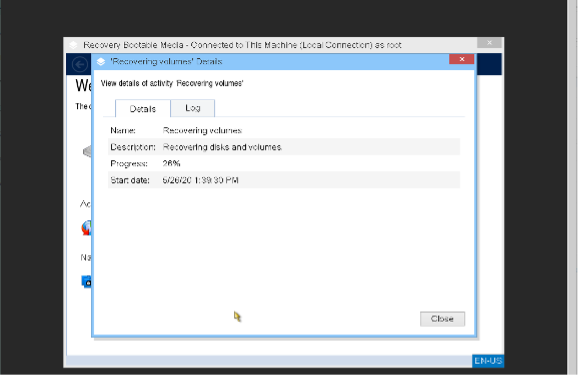Screen dimensions: 578x376
Task: Click the Recovery Bootable Media title bar icon
Action: tap(73, 45)
